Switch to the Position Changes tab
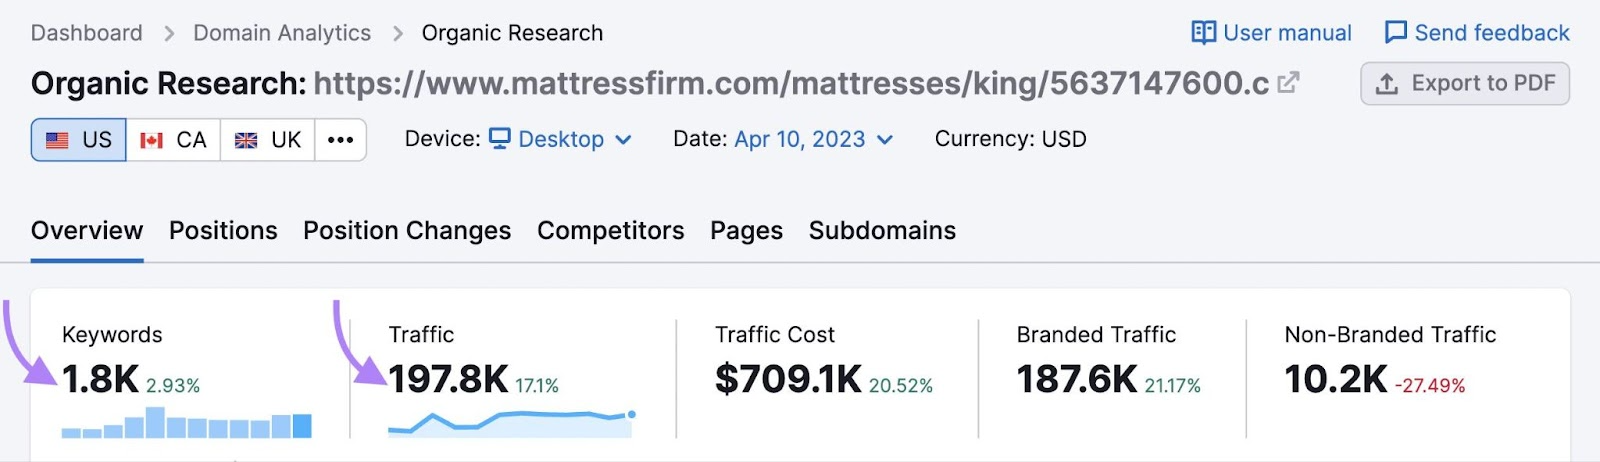The width and height of the screenshot is (1600, 462). coord(407,231)
